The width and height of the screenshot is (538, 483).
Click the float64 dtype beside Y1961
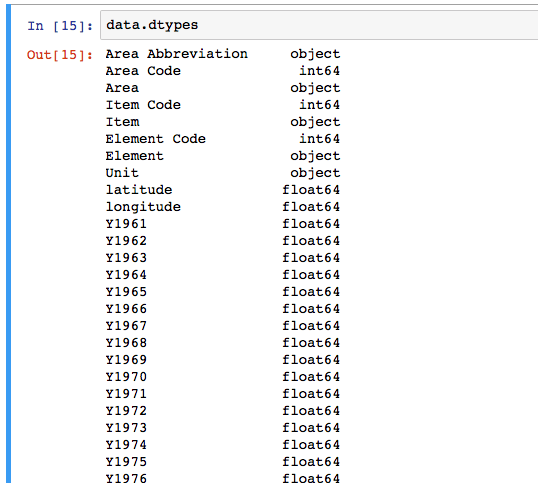pos(311,224)
